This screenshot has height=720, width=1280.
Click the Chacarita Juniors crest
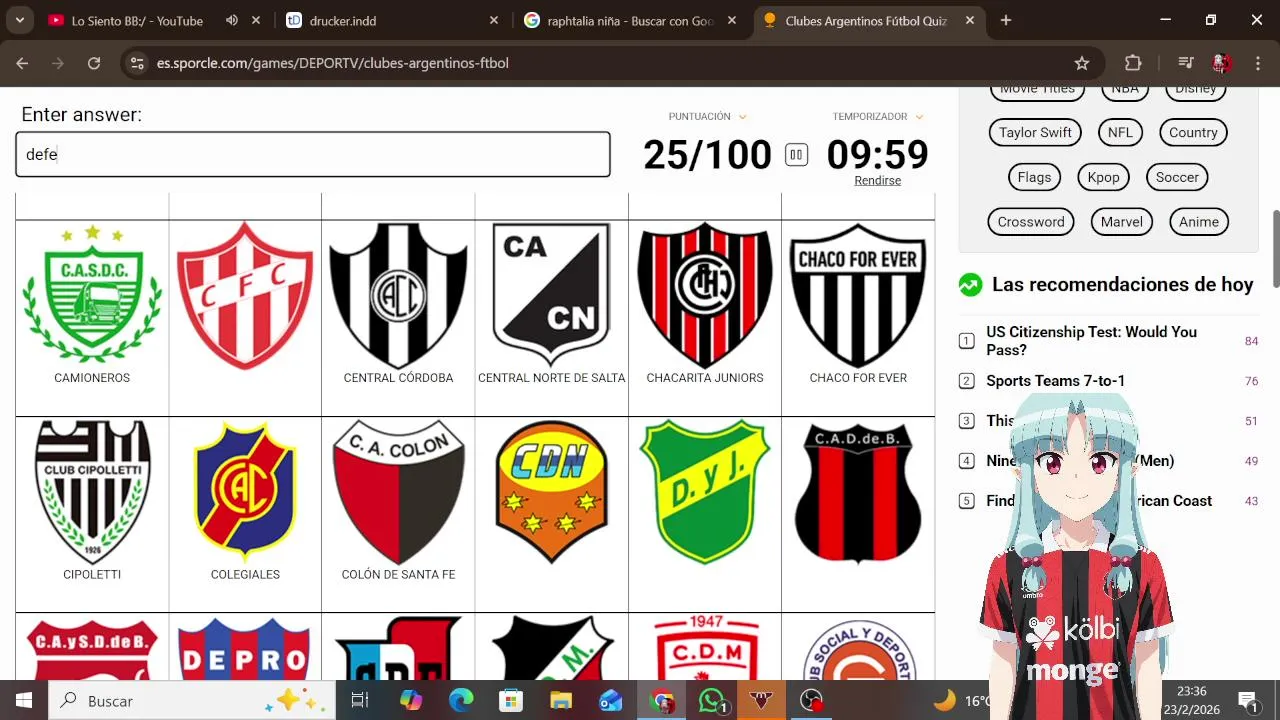click(x=705, y=296)
